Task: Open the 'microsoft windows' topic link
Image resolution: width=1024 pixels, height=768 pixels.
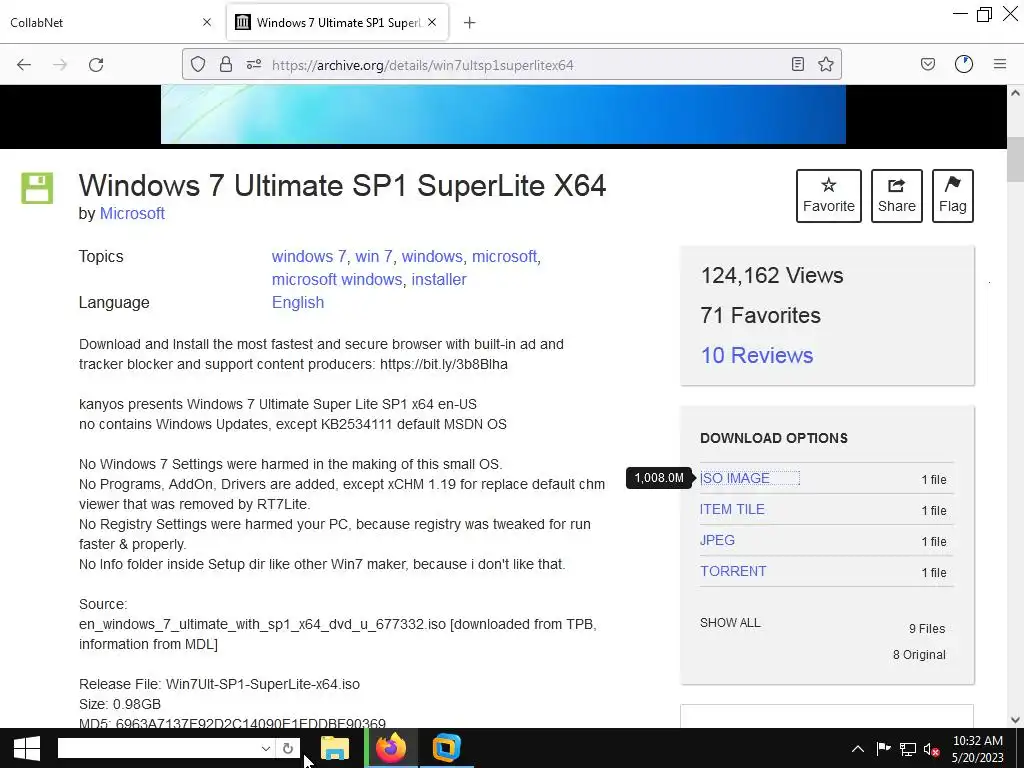Action: click(x=337, y=280)
